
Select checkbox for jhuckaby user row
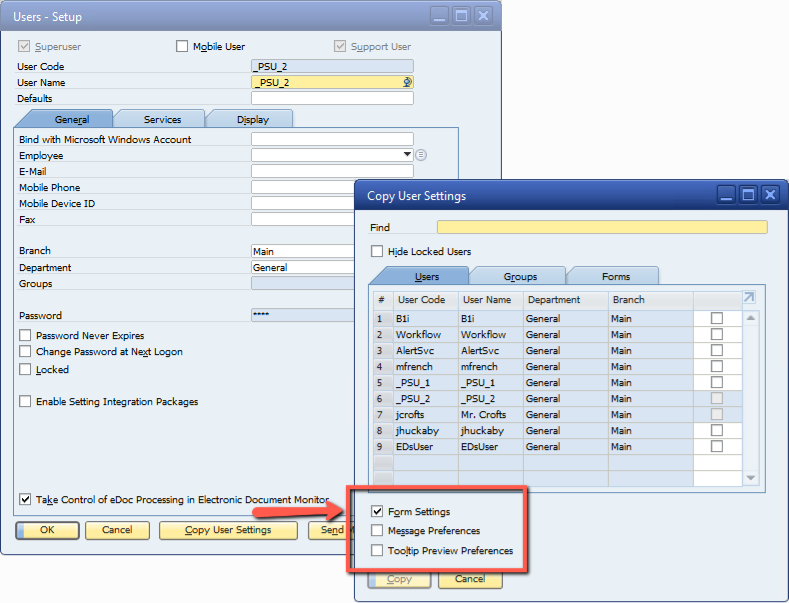717,430
